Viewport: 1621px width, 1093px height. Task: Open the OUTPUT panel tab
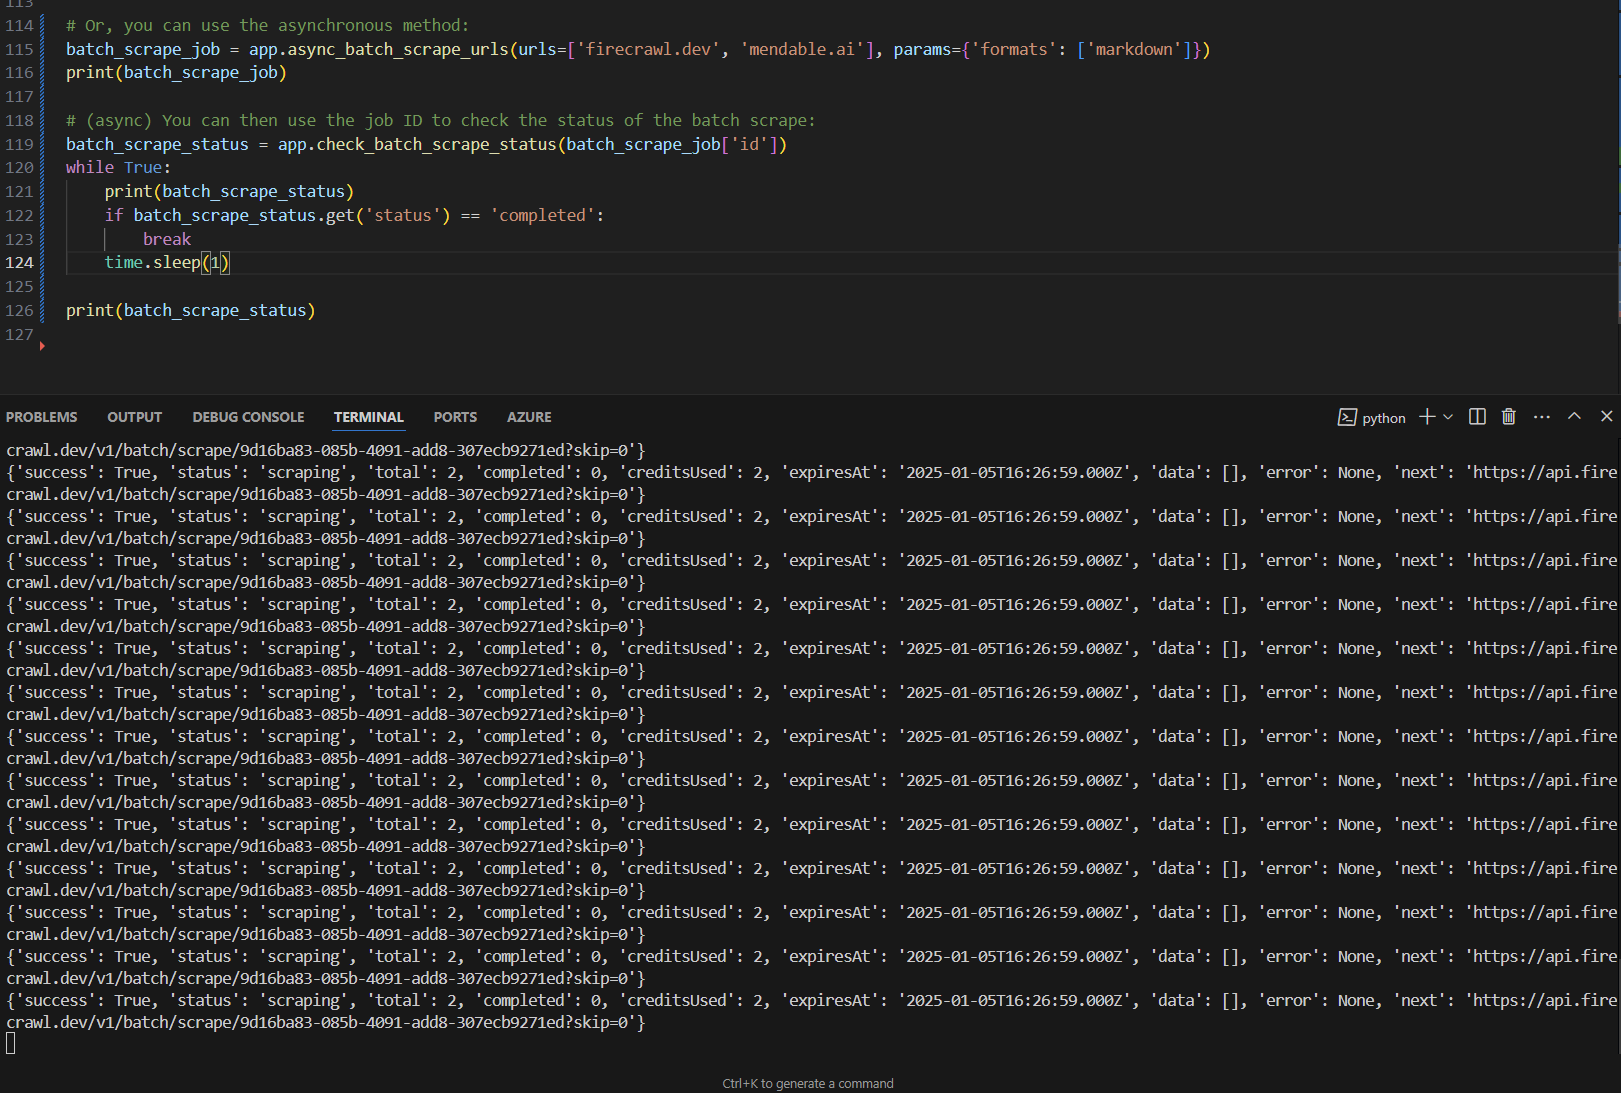(x=134, y=417)
